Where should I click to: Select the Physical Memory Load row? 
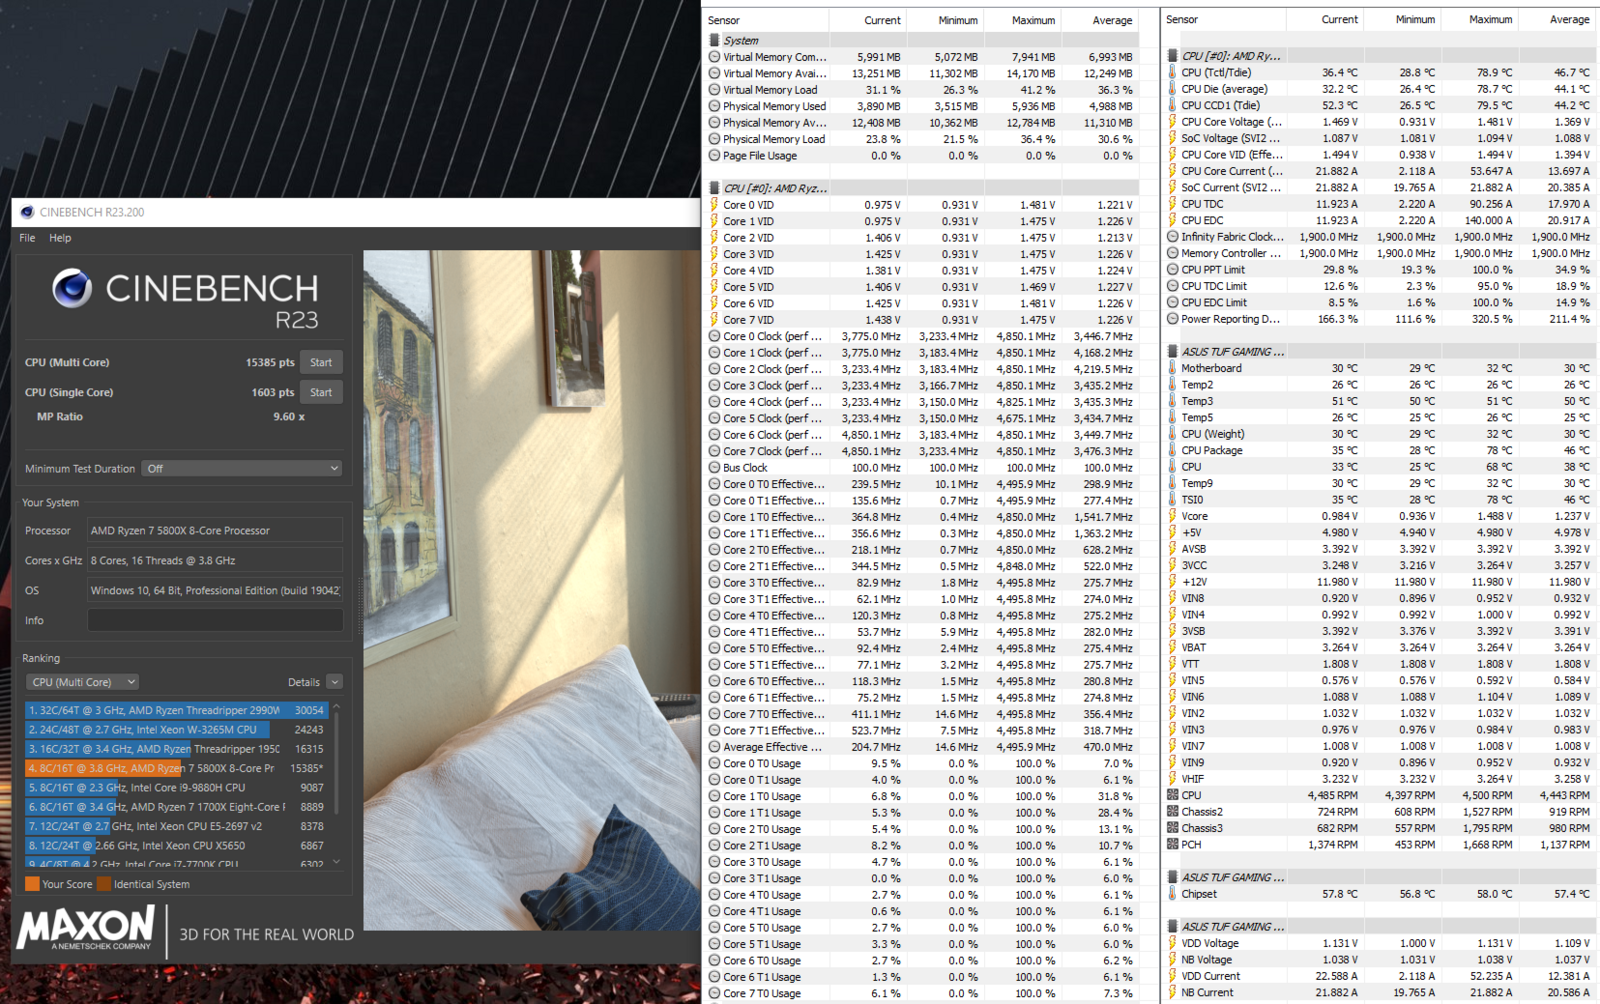tap(921, 139)
